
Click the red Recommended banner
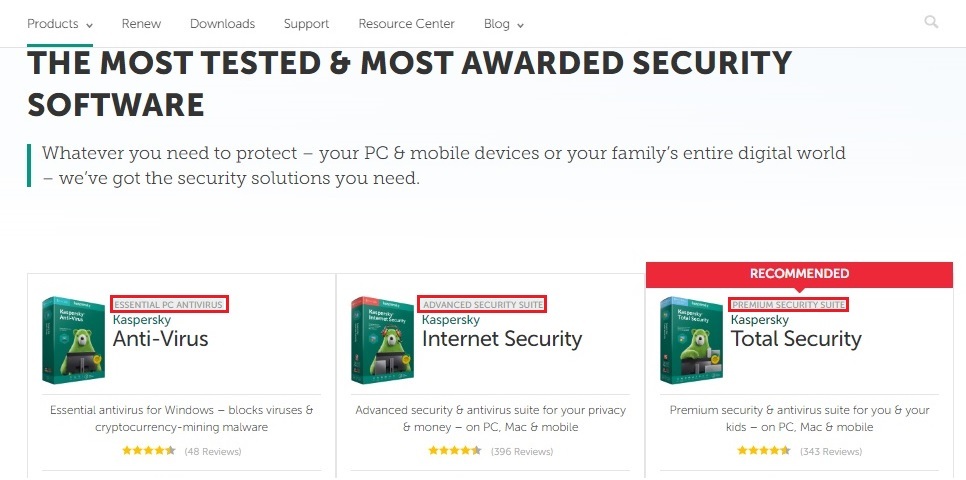[799, 273]
